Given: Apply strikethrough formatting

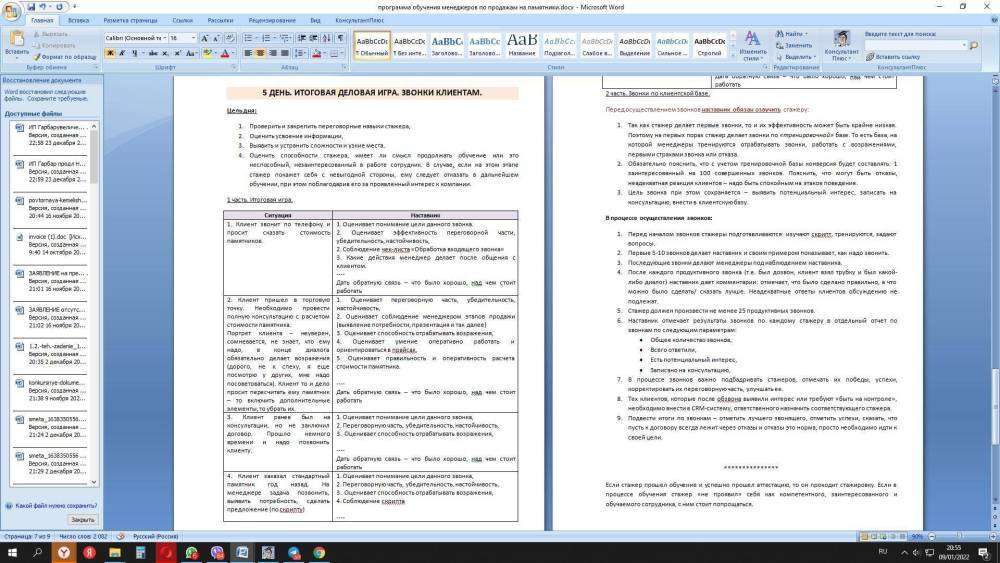Looking at the screenshot, I should pos(153,53).
